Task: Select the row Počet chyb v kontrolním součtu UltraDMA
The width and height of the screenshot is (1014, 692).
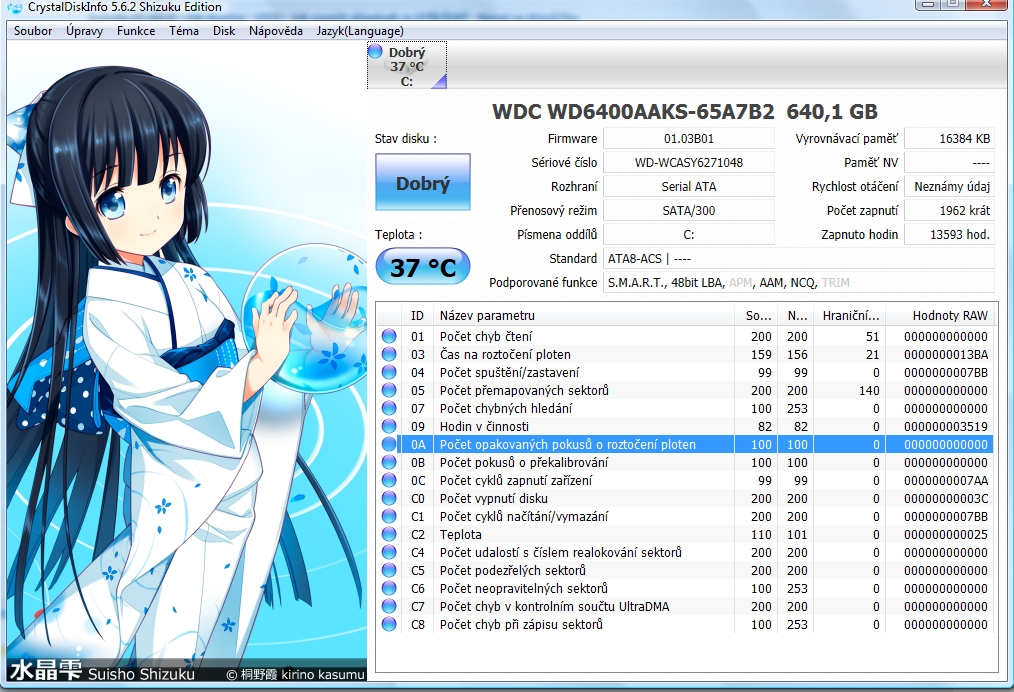Action: pyautogui.click(x=685, y=607)
